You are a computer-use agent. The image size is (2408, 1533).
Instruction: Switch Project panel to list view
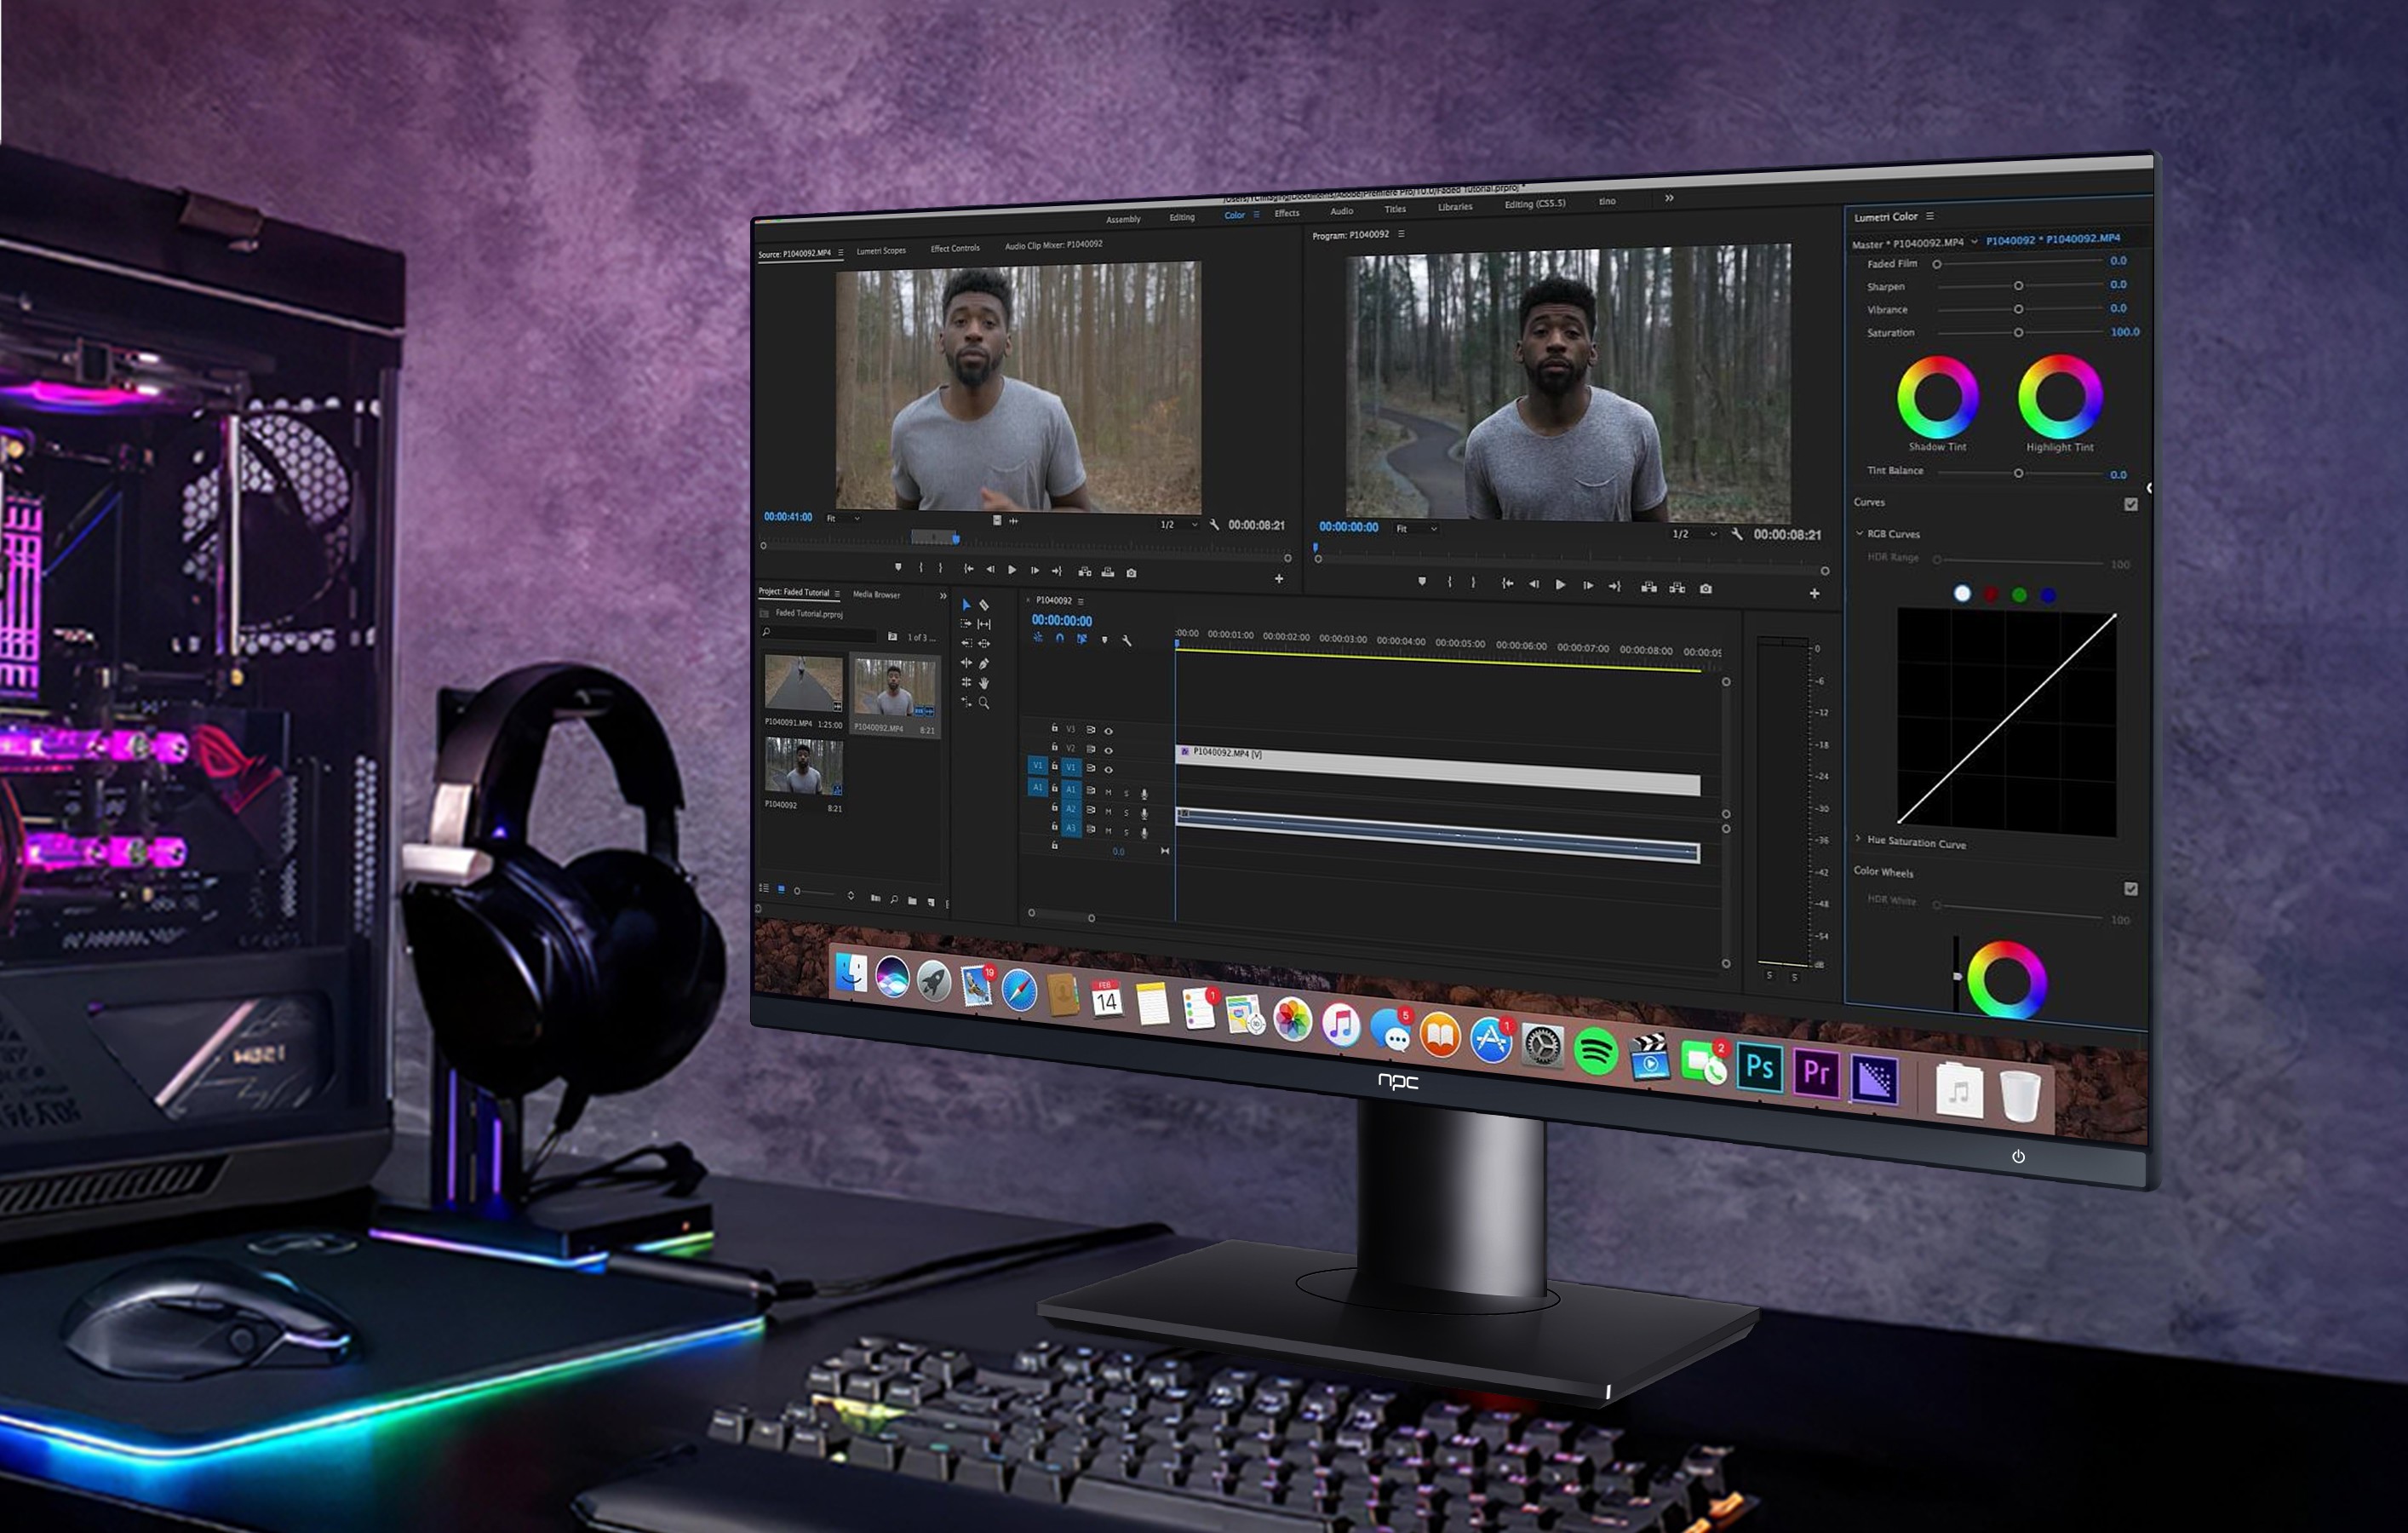coord(764,888)
